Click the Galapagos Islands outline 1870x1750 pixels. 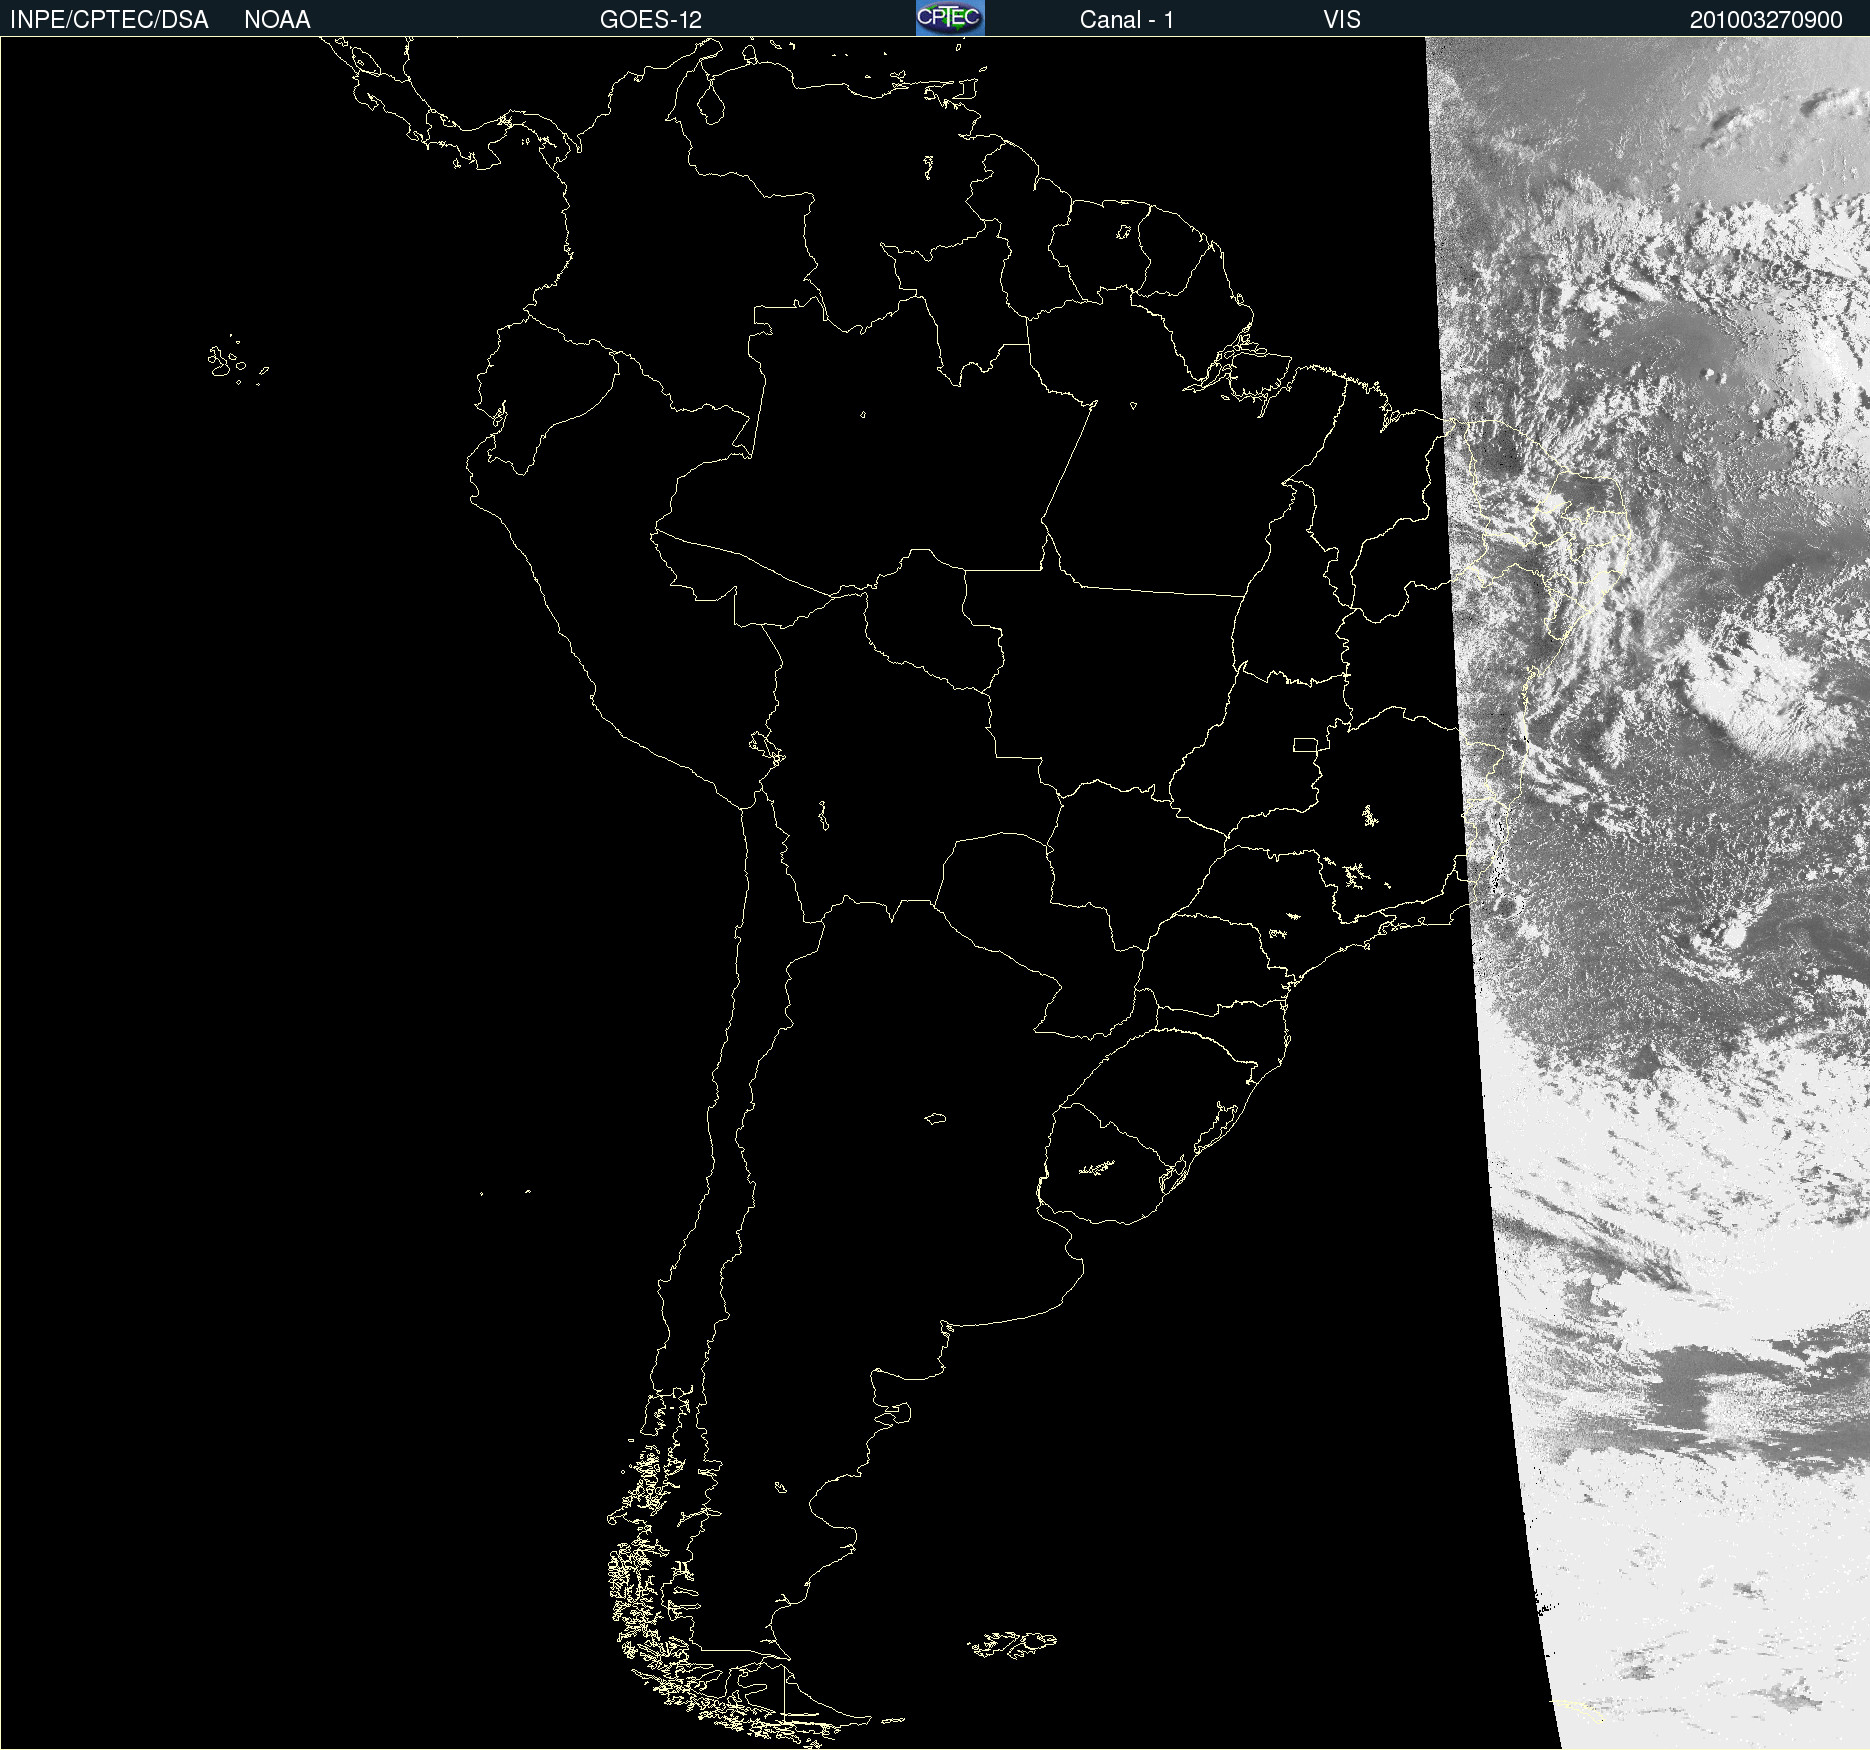click(x=237, y=361)
